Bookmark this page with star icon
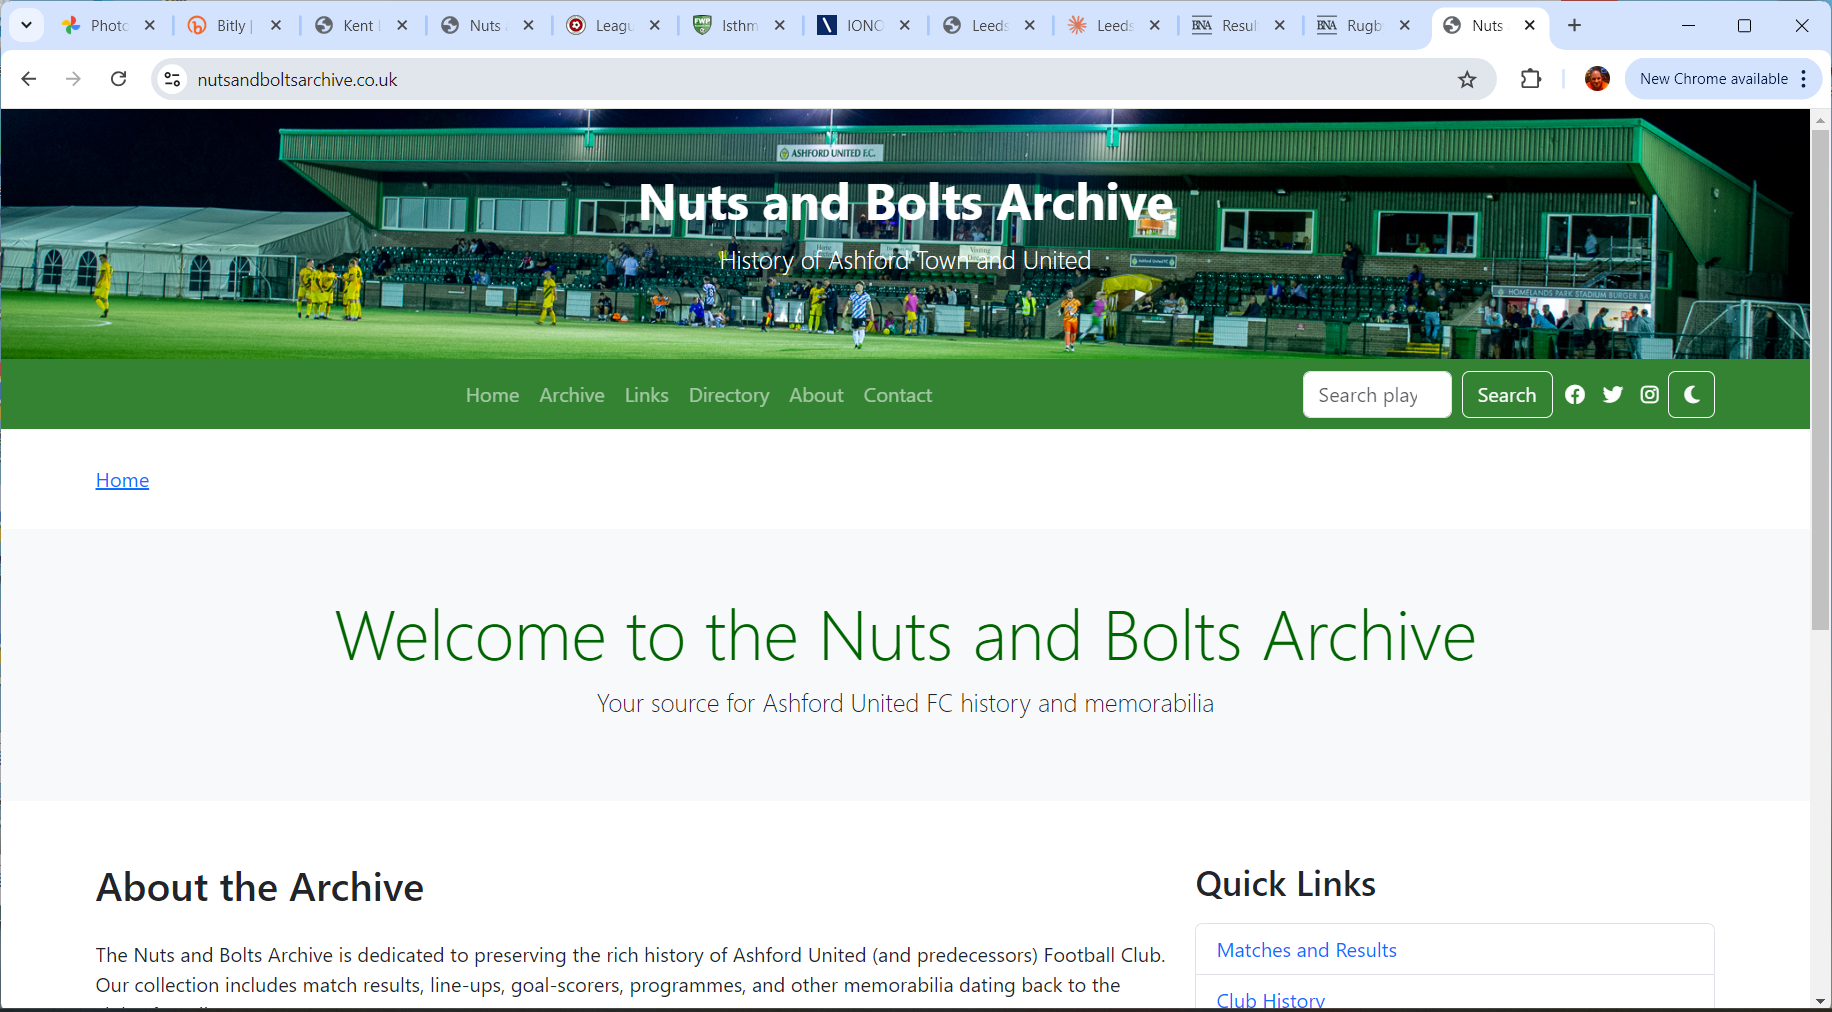1832x1012 pixels. [x=1467, y=80]
